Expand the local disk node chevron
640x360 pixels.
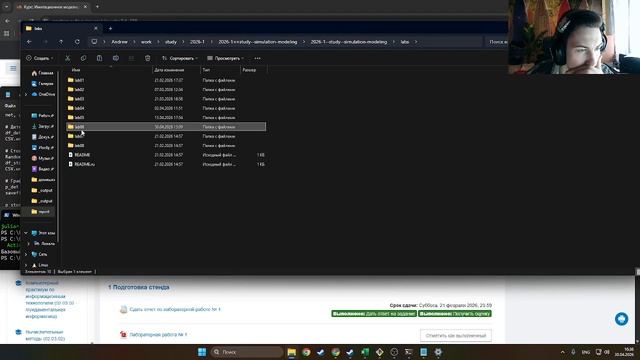[x=29, y=243]
